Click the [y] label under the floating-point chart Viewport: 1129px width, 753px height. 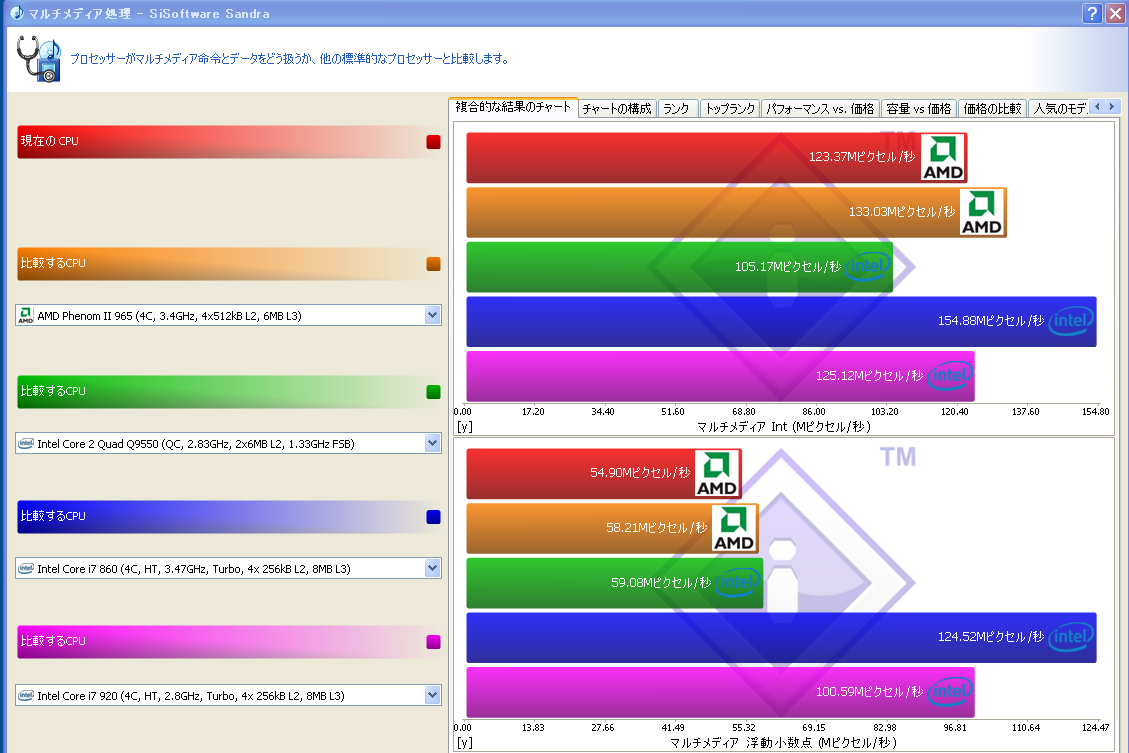tap(465, 743)
